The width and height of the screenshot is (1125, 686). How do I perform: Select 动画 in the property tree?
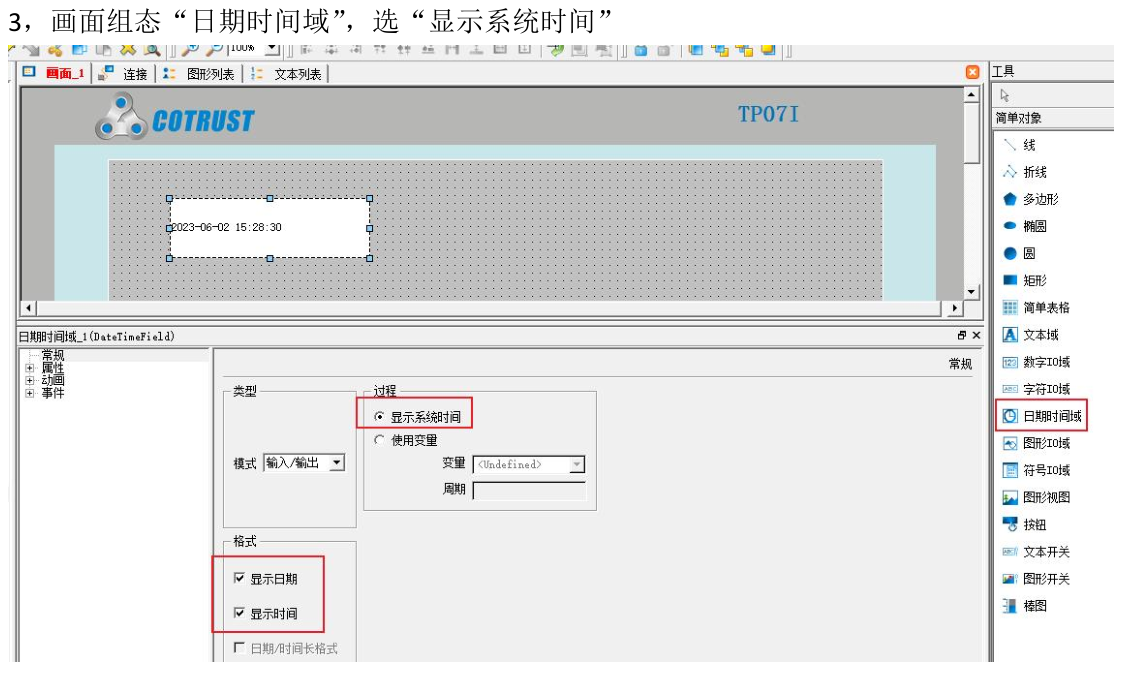click(52, 380)
